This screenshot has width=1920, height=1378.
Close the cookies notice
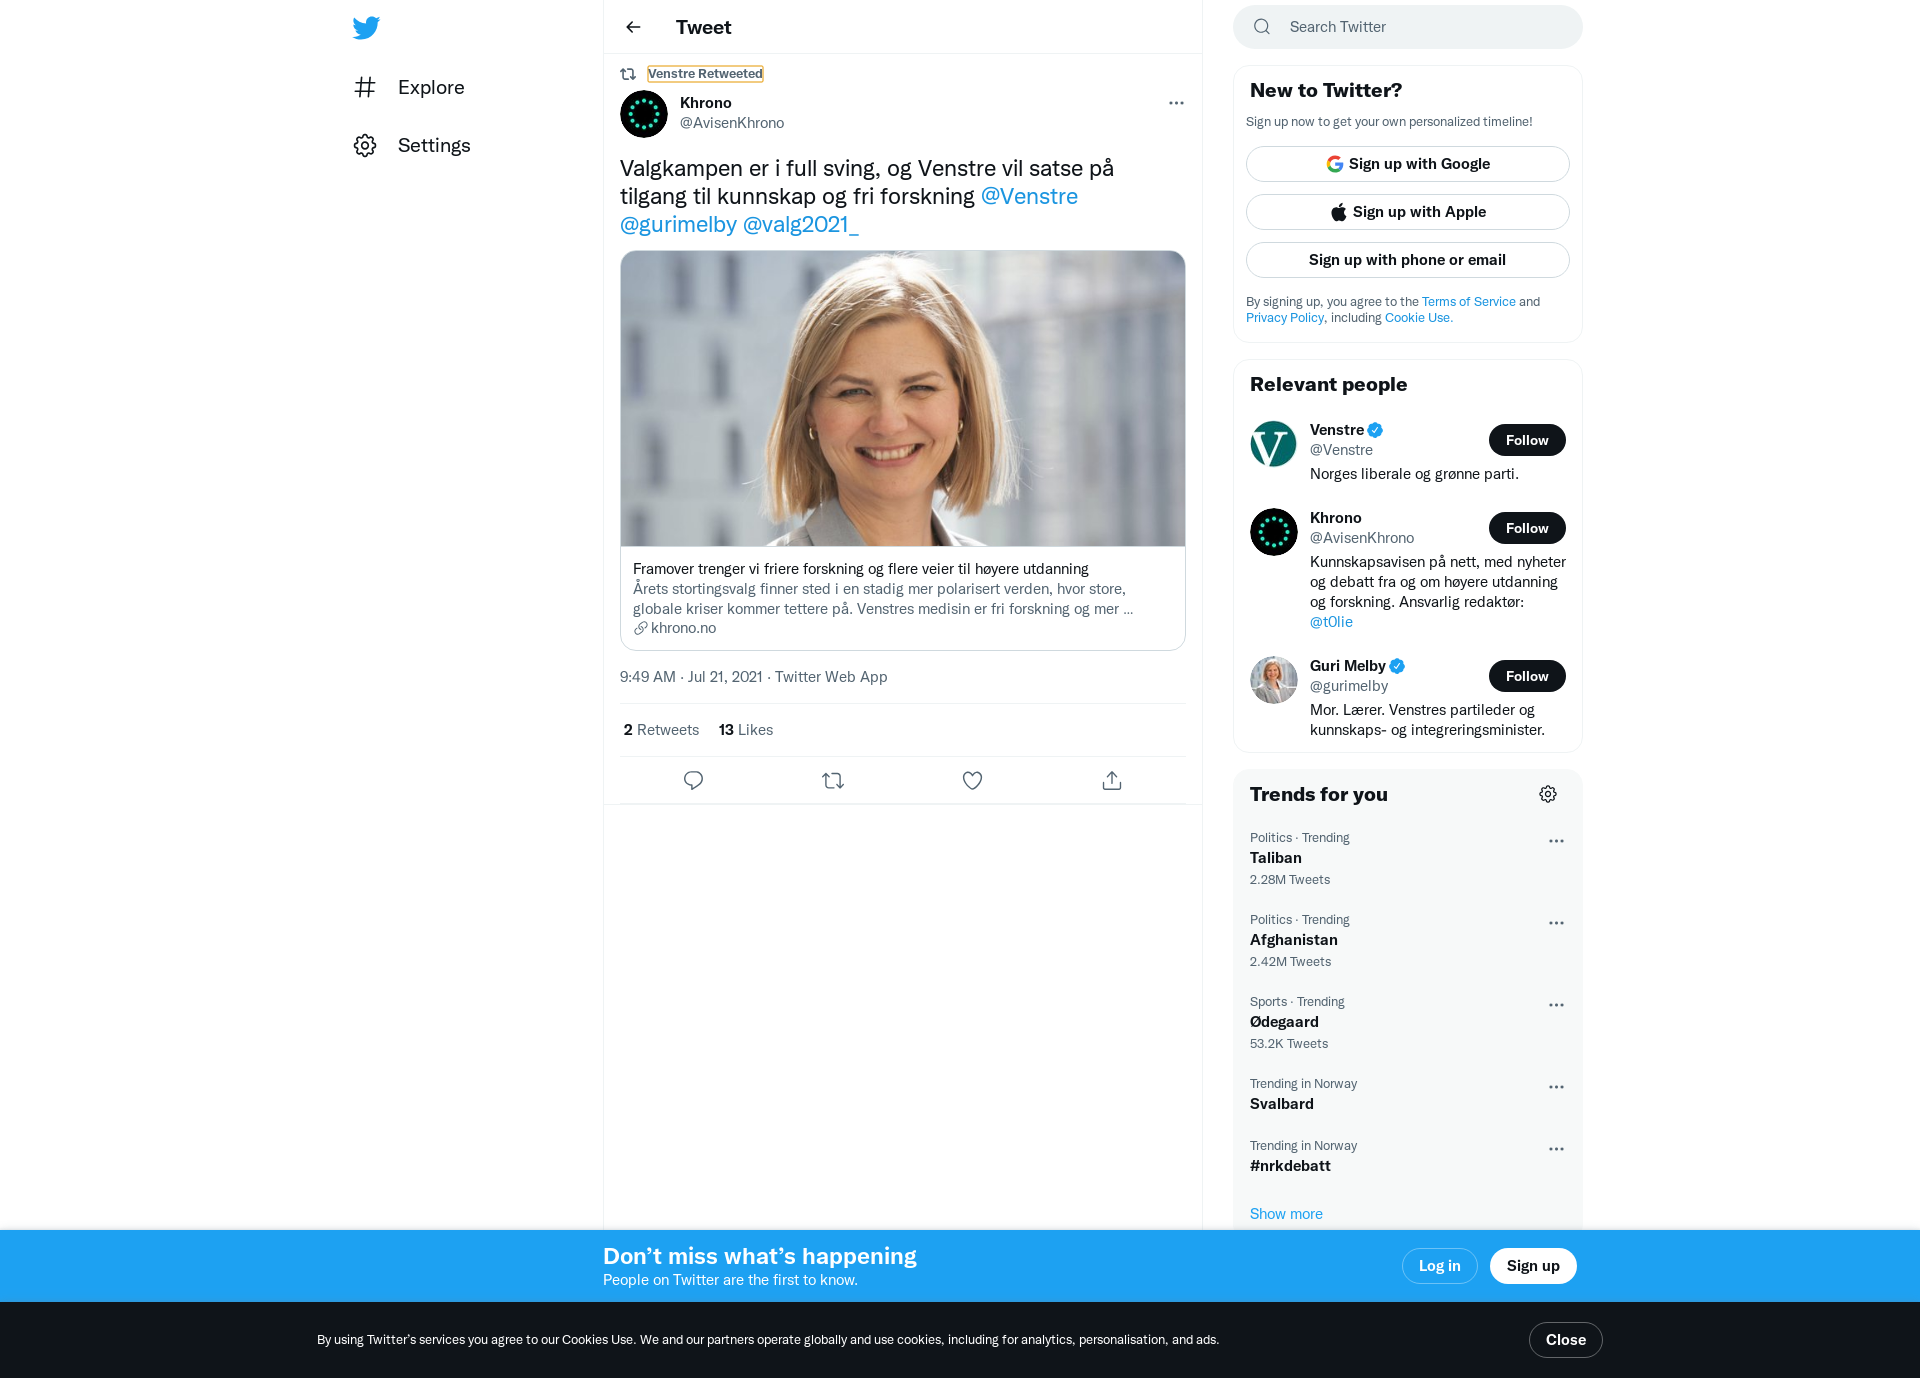pyautogui.click(x=1565, y=1340)
